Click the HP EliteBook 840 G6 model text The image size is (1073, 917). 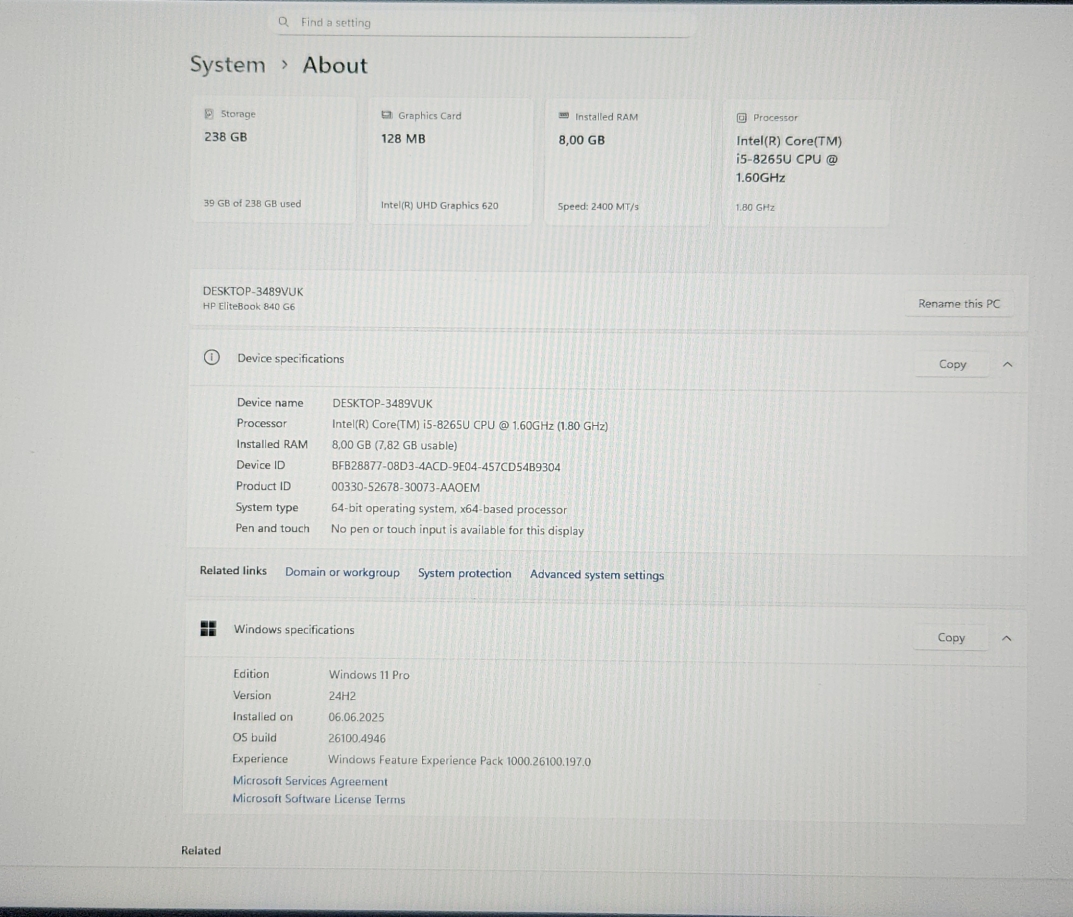(248, 307)
